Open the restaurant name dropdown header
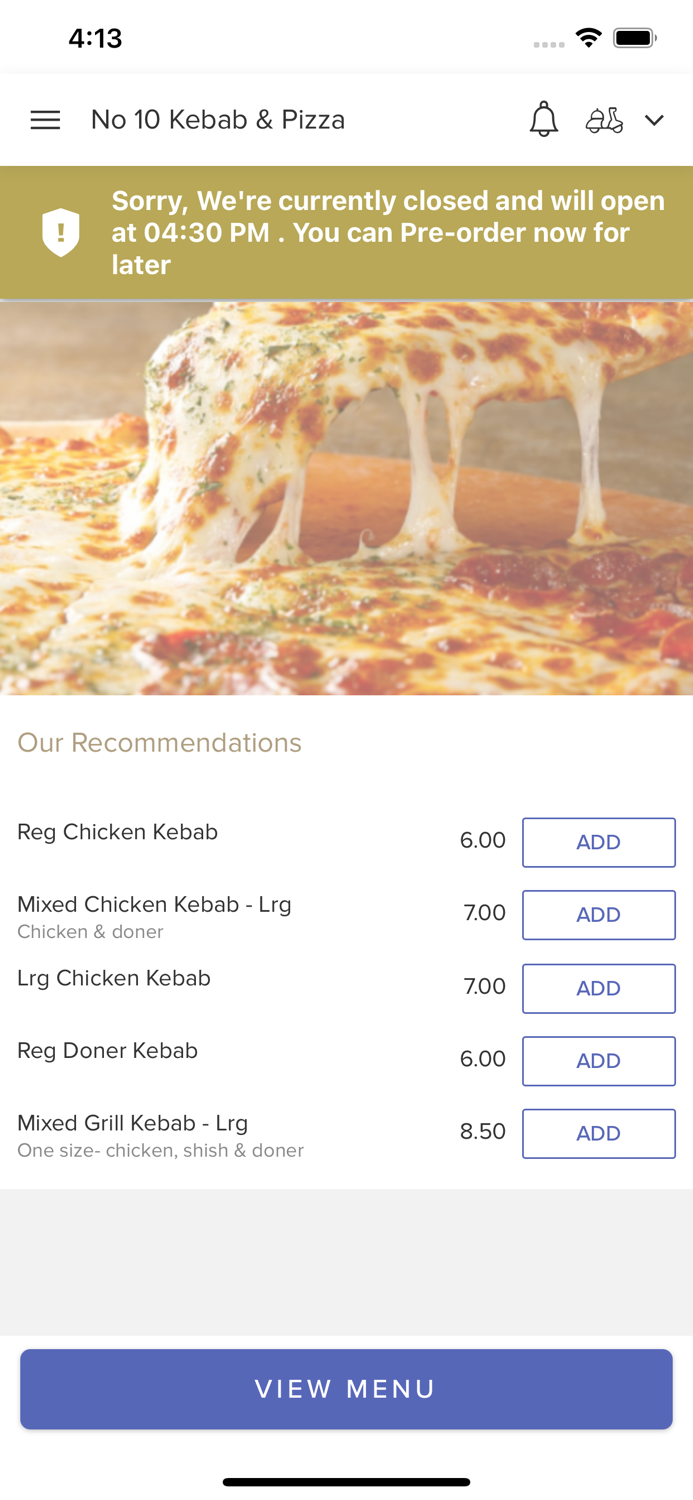This screenshot has width=693, height=1500. (x=218, y=120)
